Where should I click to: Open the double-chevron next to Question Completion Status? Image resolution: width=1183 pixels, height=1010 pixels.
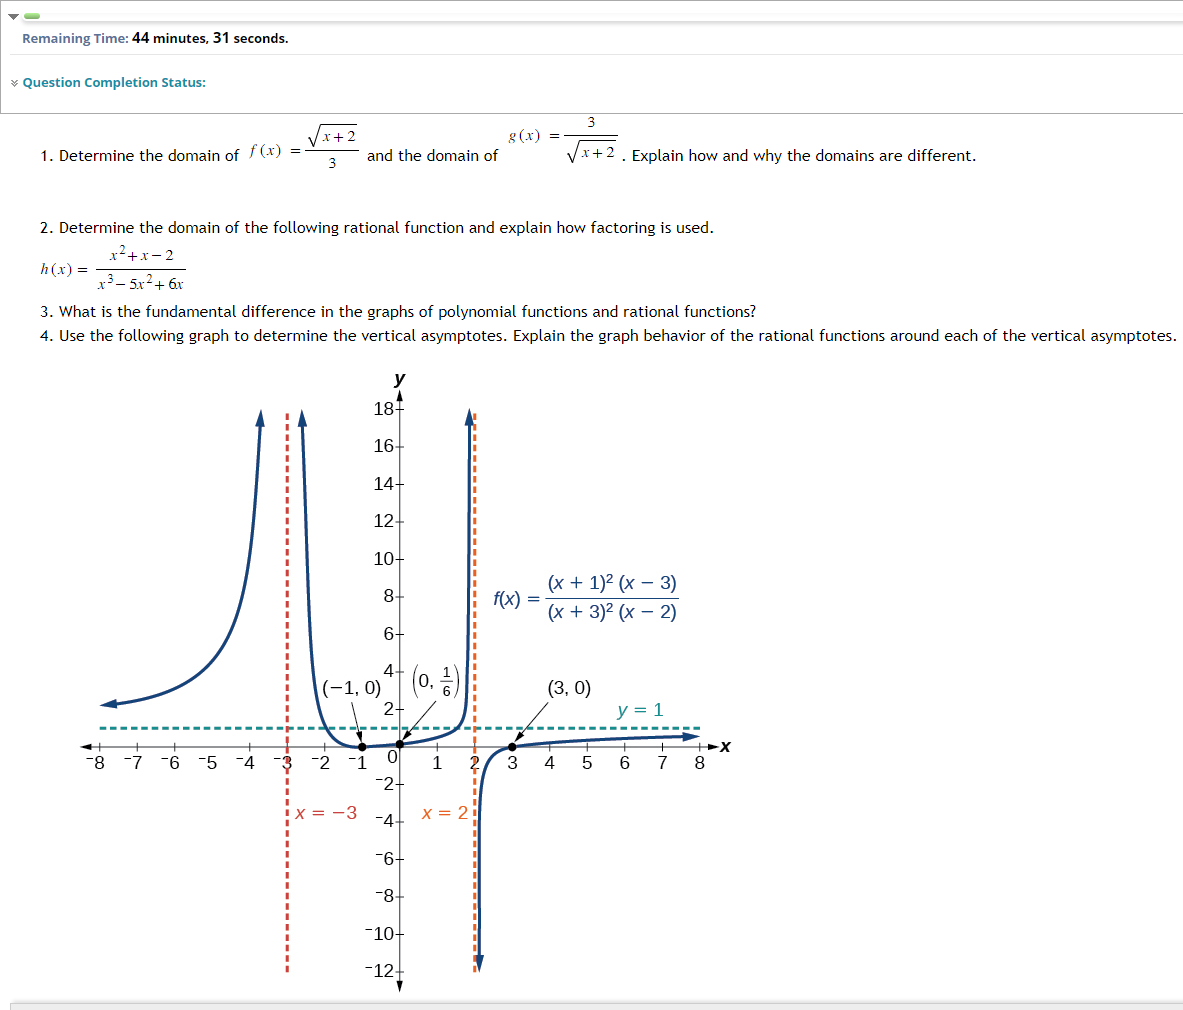[x=13, y=82]
